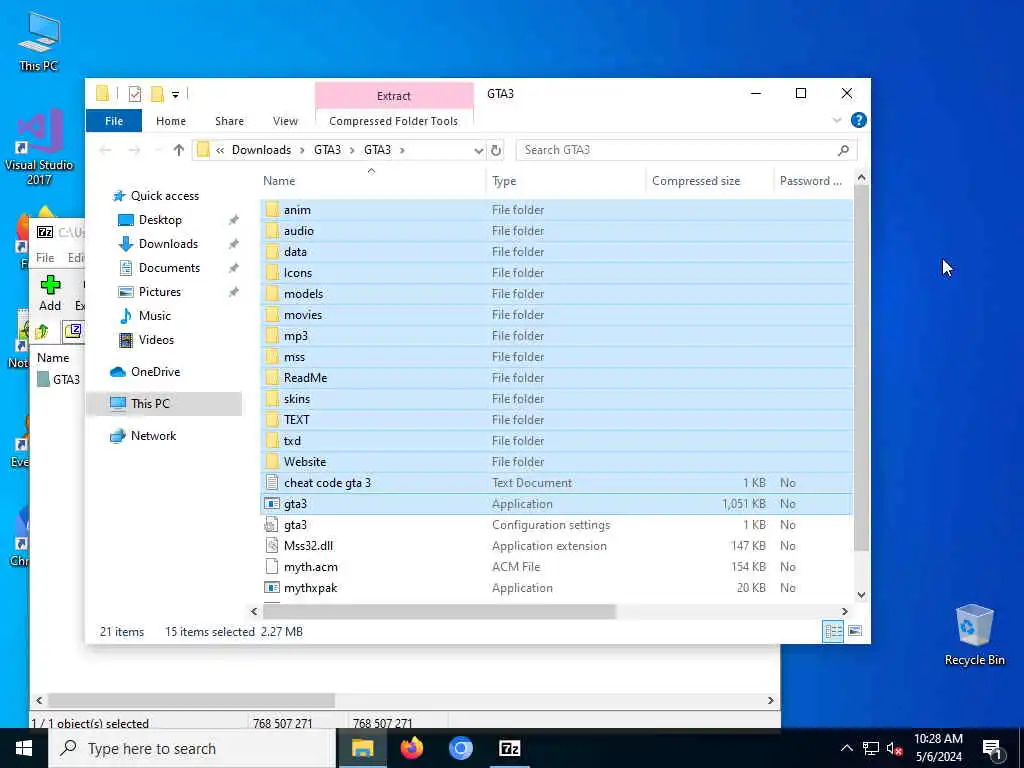Viewport: 1024px width, 768px height.
Task: Click the double chevron before Downloads
Action: (x=220, y=150)
